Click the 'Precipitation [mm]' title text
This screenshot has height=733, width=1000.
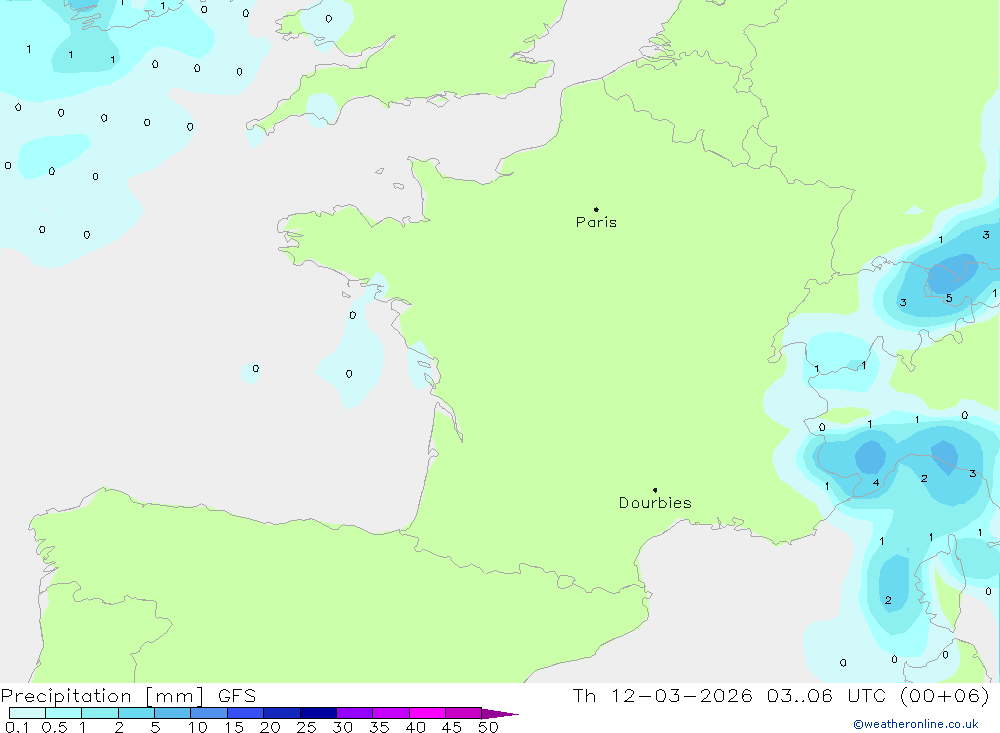(x=103, y=696)
